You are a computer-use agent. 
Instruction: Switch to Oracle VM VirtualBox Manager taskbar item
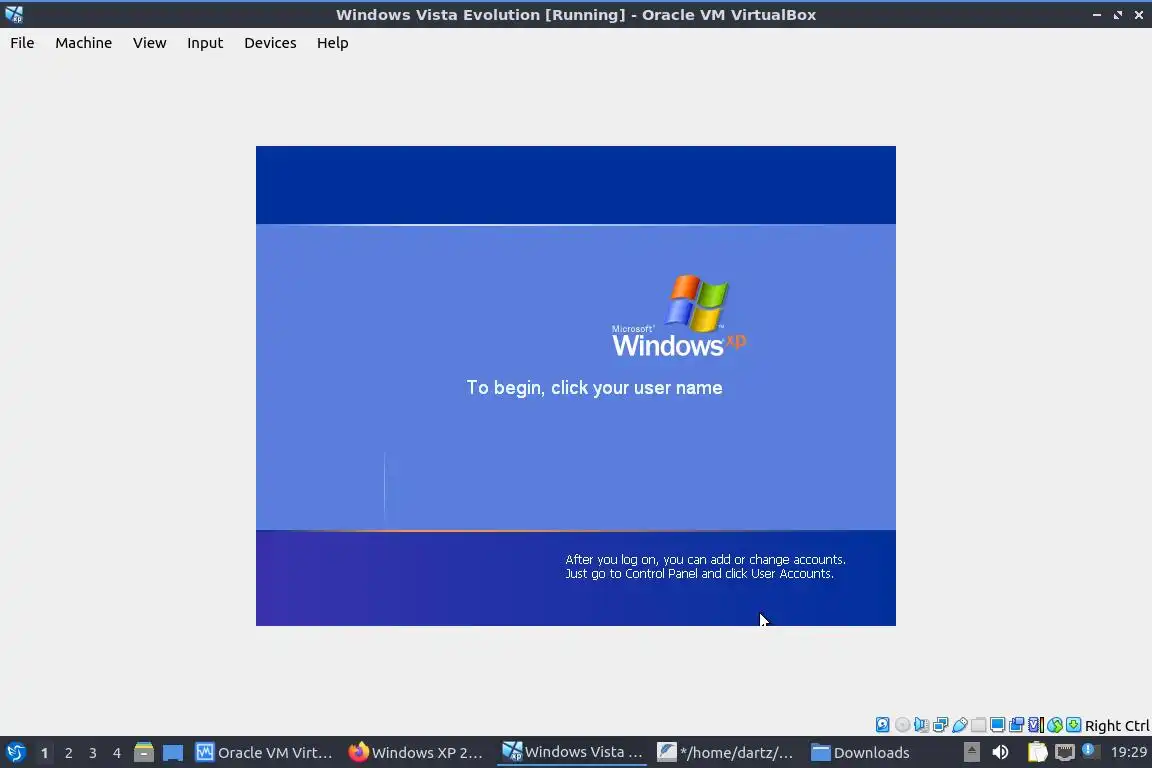tap(264, 752)
